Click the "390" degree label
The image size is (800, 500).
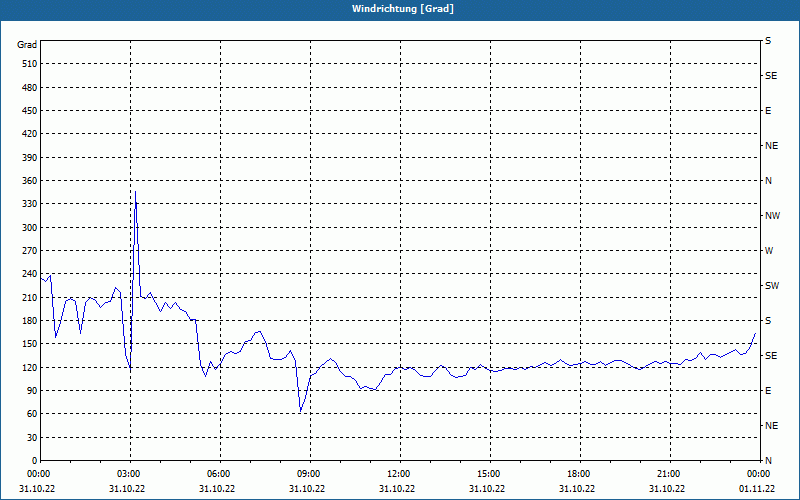[30, 158]
